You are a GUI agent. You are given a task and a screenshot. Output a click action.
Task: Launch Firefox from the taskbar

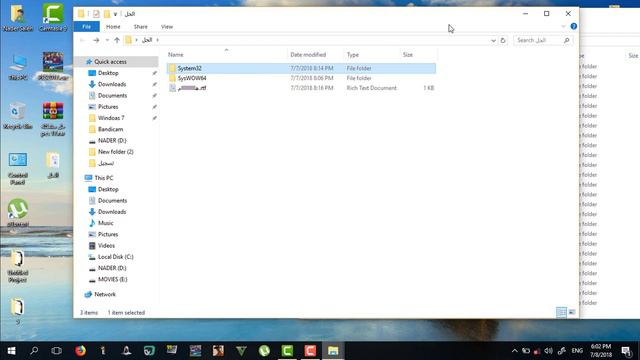(80, 351)
